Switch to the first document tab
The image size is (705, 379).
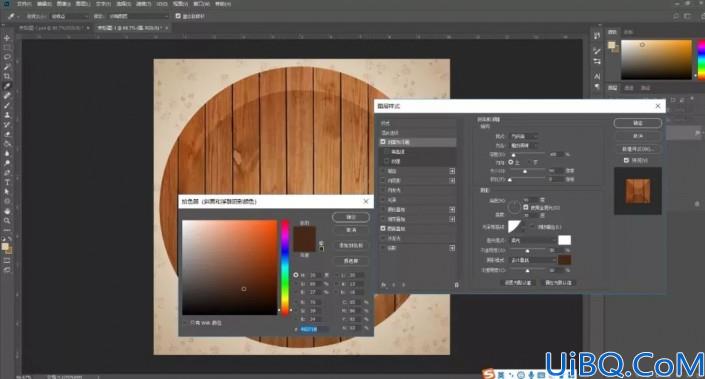click(x=52, y=28)
